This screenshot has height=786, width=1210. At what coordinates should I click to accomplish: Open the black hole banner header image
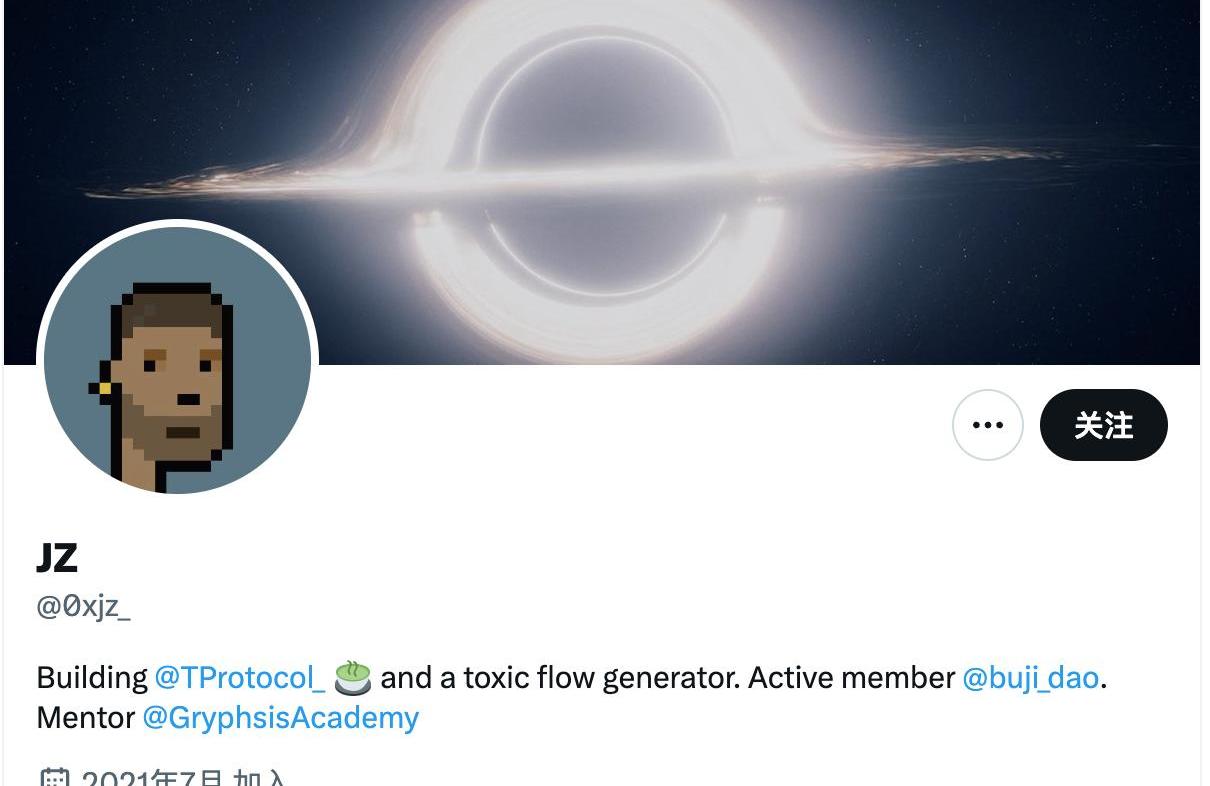pyautogui.click(x=602, y=182)
